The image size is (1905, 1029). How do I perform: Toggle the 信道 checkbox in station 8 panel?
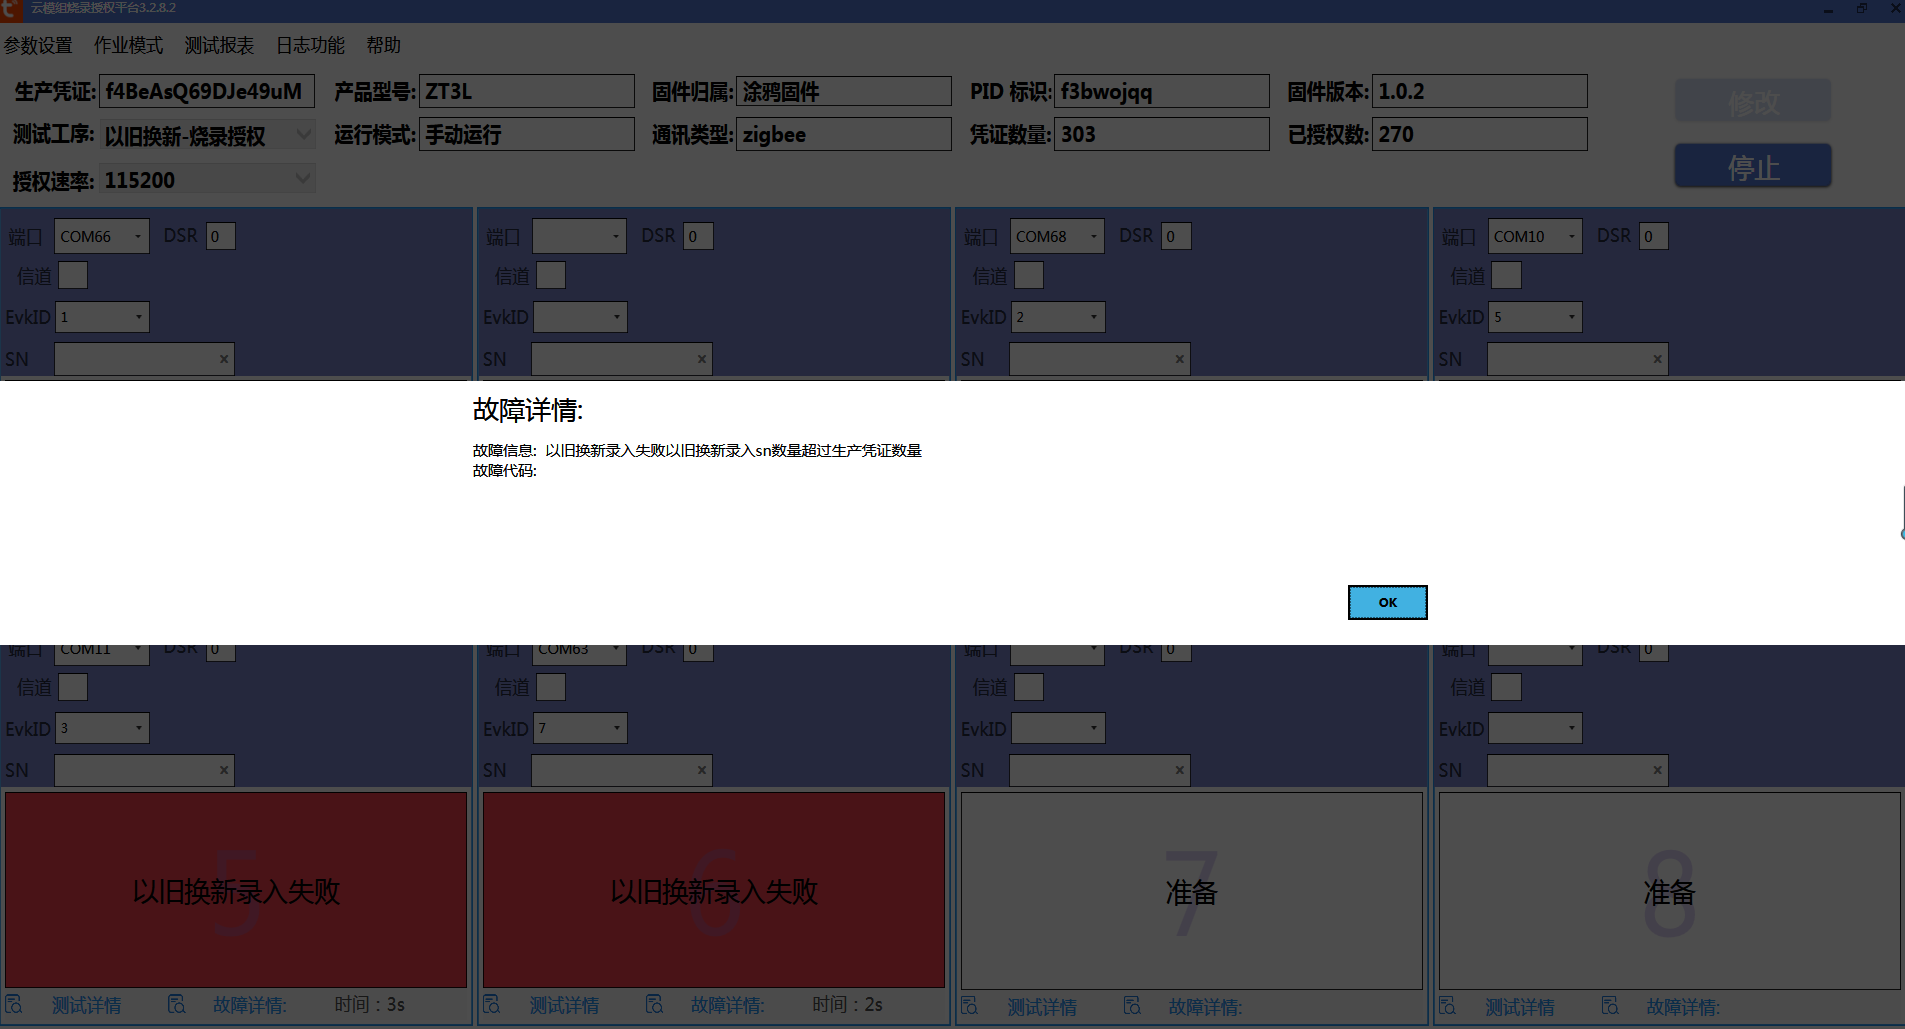click(1507, 687)
